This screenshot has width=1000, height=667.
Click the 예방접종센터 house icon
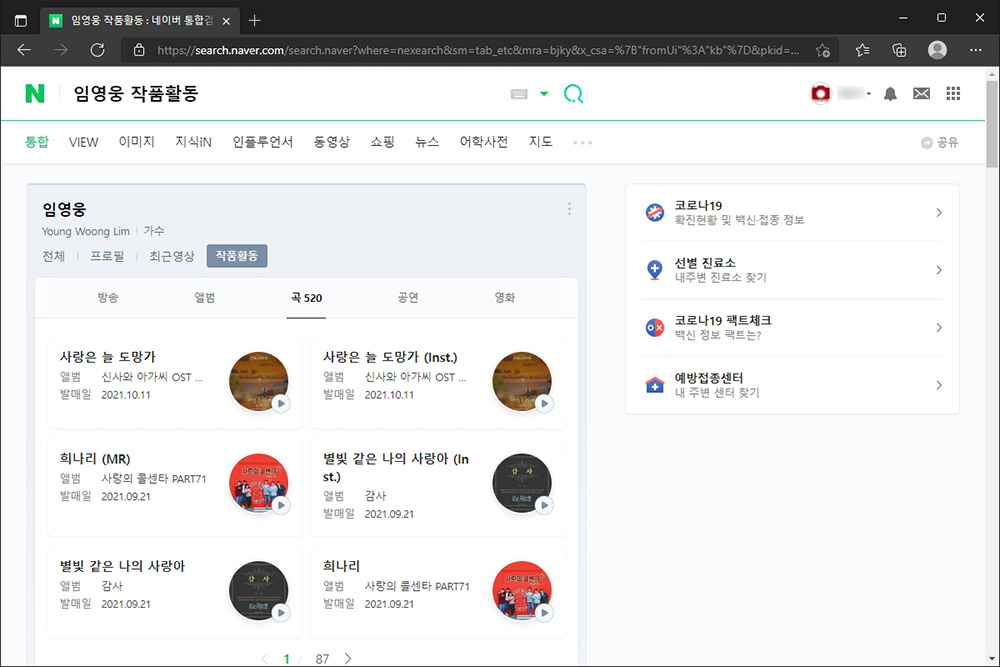click(655, 385)
